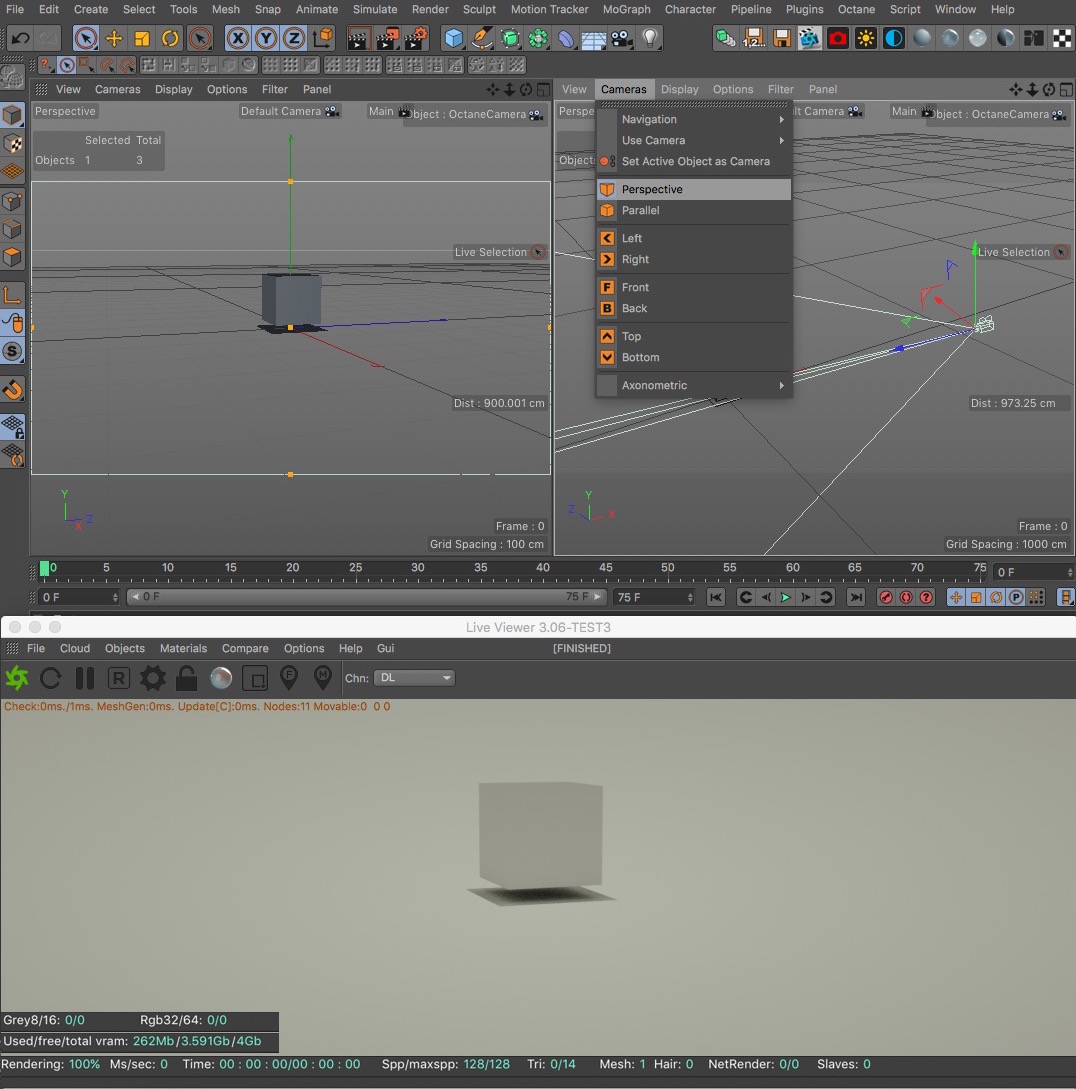Viewport: 1076px width, 1089px height.
Task: Expand the Navigation submenu
Action: [x=694, y=119]
